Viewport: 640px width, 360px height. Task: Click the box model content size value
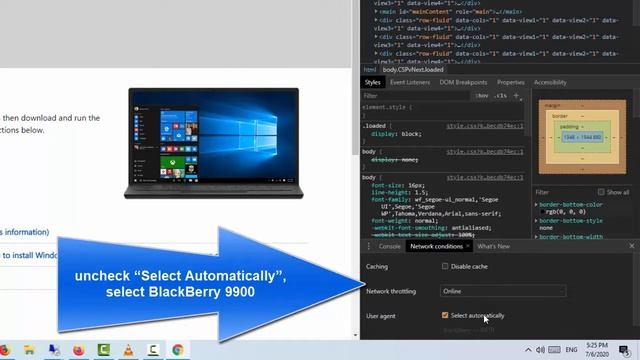click(582, 138)
